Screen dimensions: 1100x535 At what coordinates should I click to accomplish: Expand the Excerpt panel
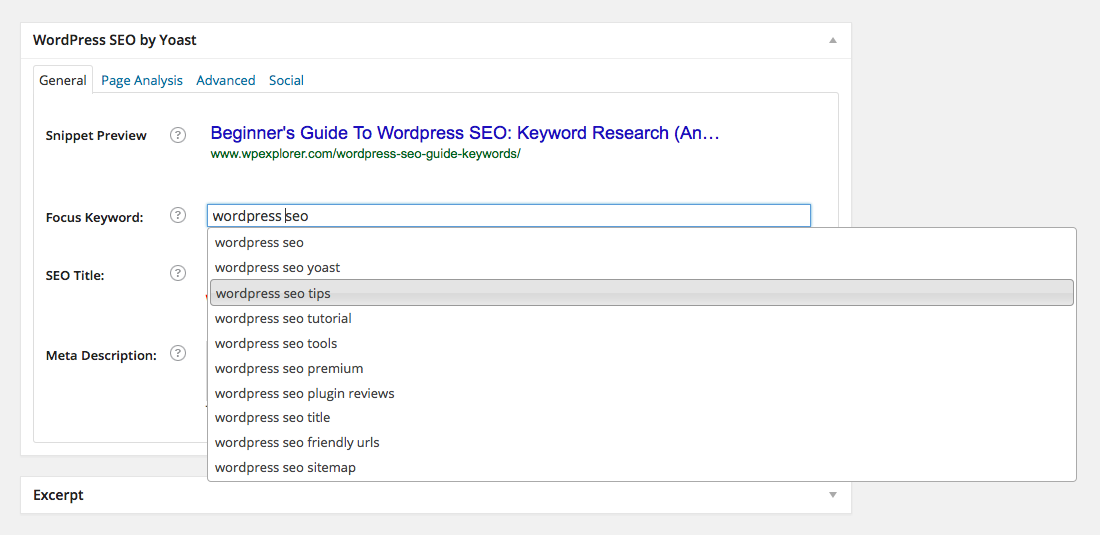(833, 494)
